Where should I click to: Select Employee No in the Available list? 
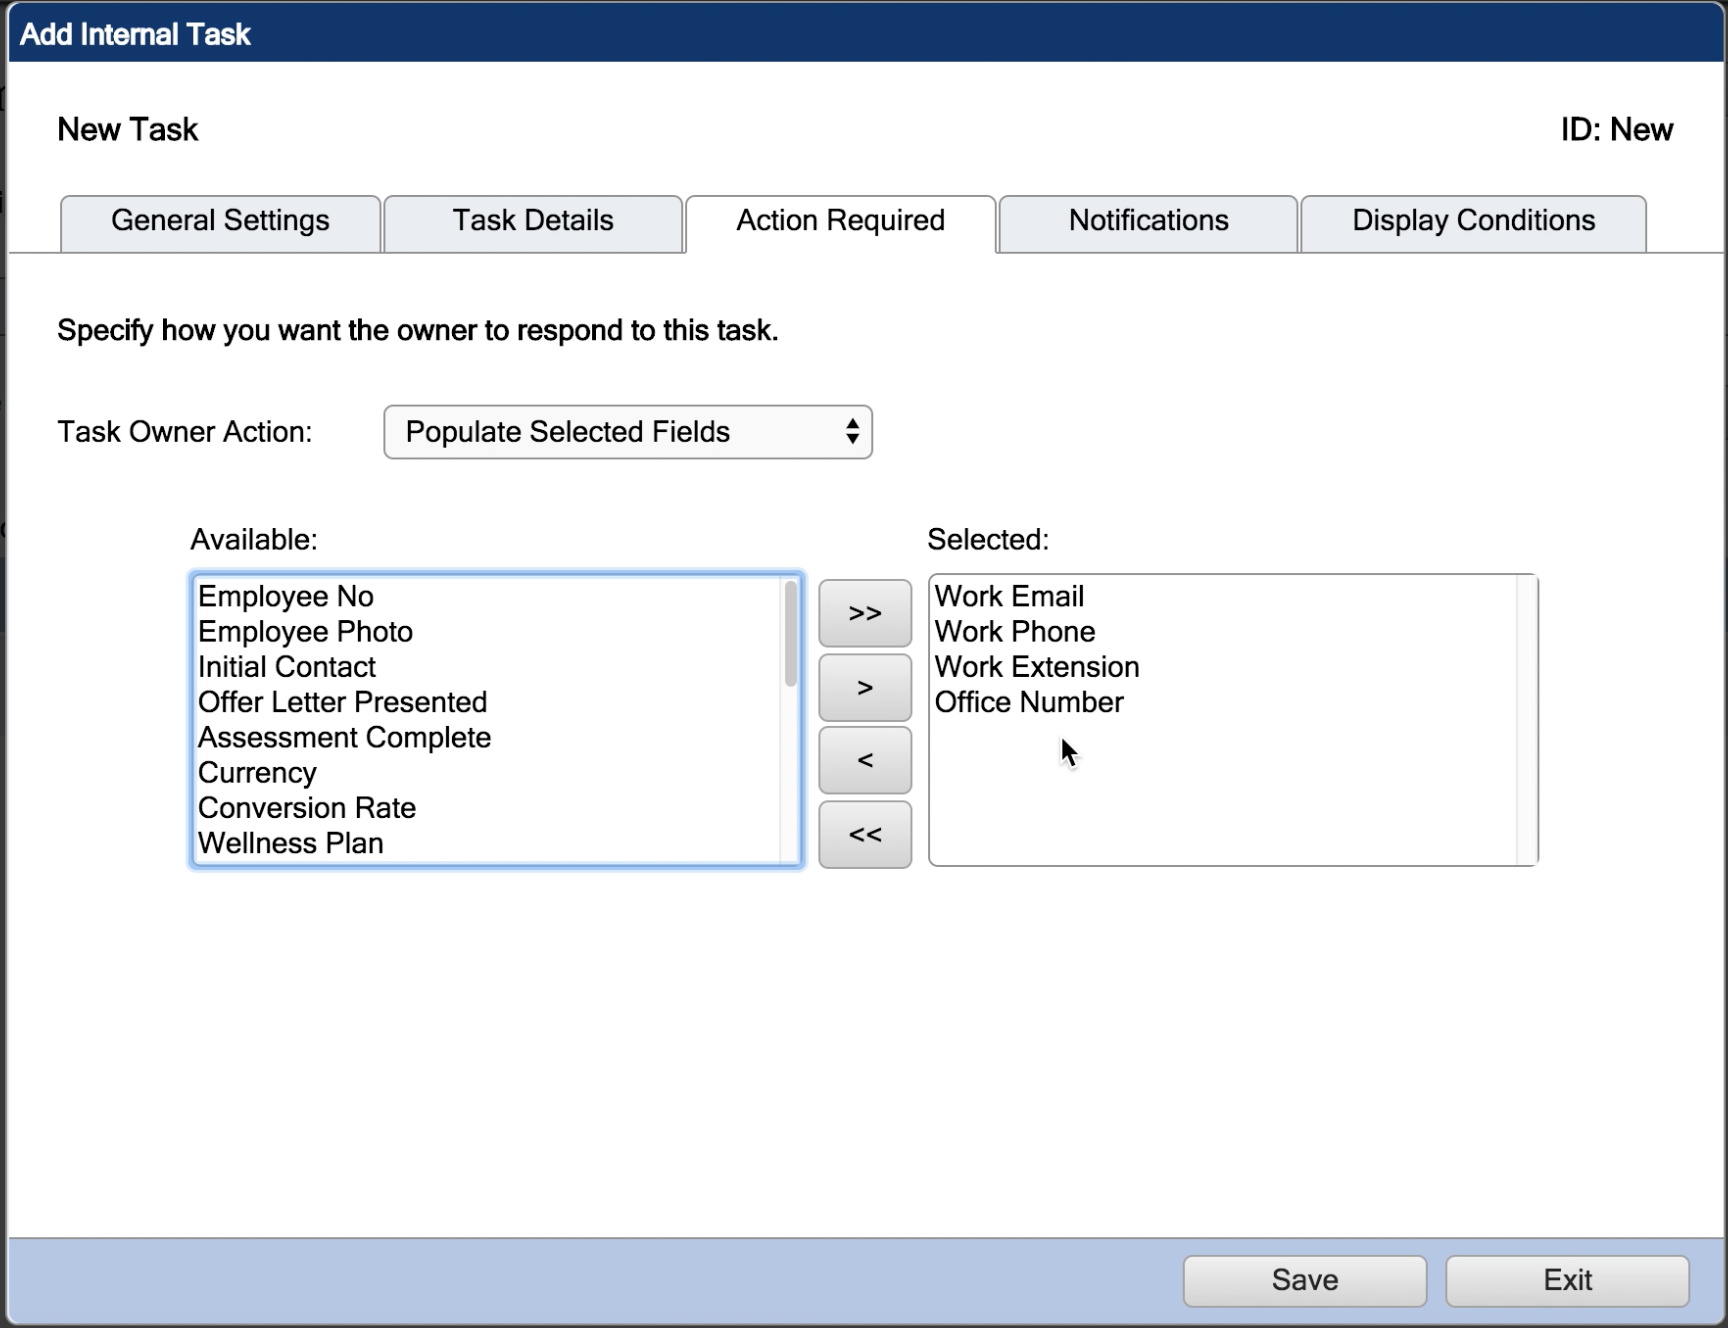(286, 596)
